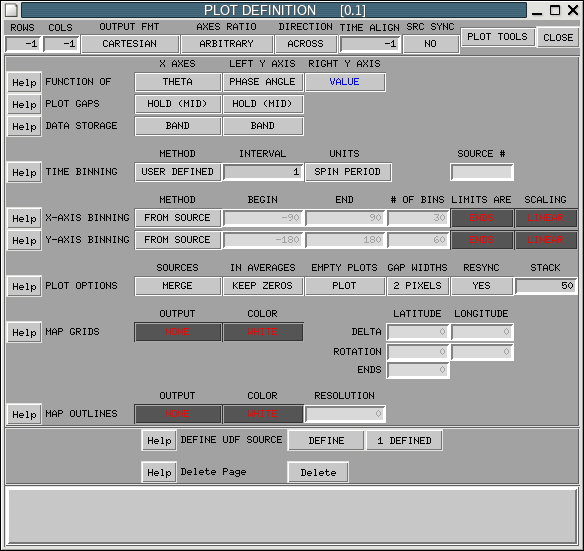
Task: Open Help for MAP OUTLINES
Action: [x=24, y=414]
